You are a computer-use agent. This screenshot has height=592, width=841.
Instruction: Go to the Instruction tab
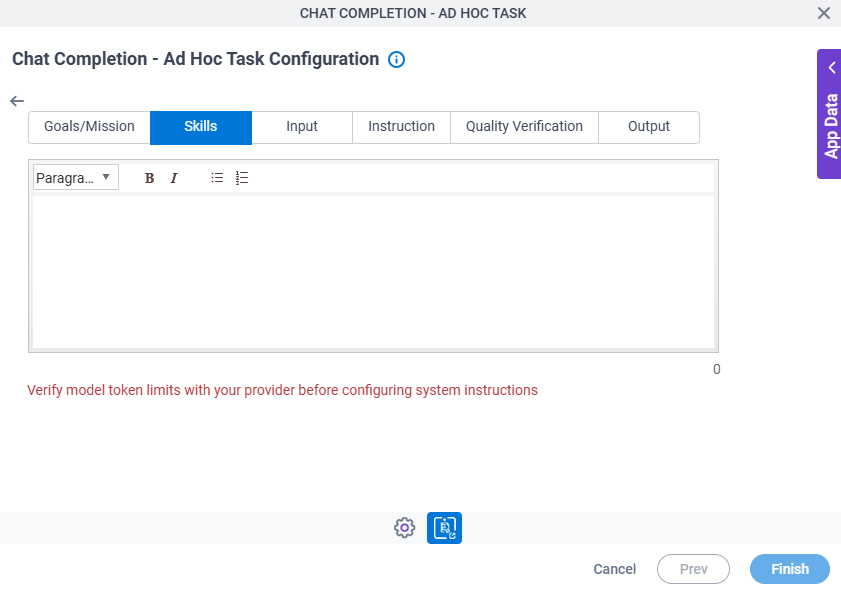[x=401, y=127]
